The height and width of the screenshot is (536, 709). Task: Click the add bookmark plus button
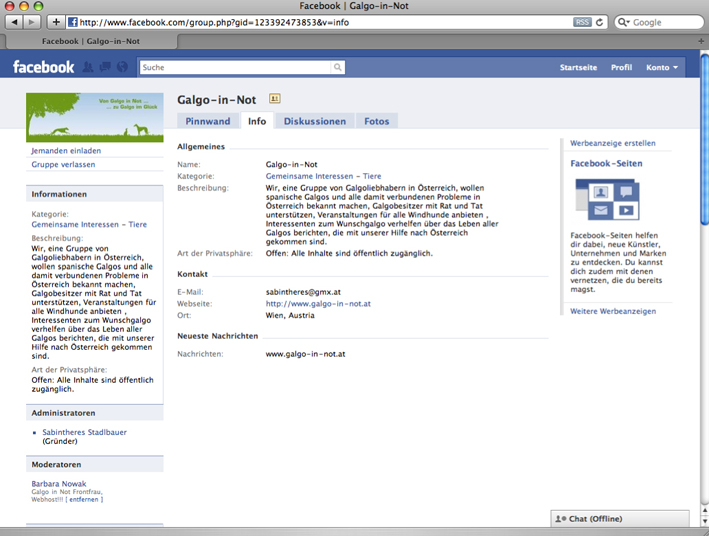point(56,22)
